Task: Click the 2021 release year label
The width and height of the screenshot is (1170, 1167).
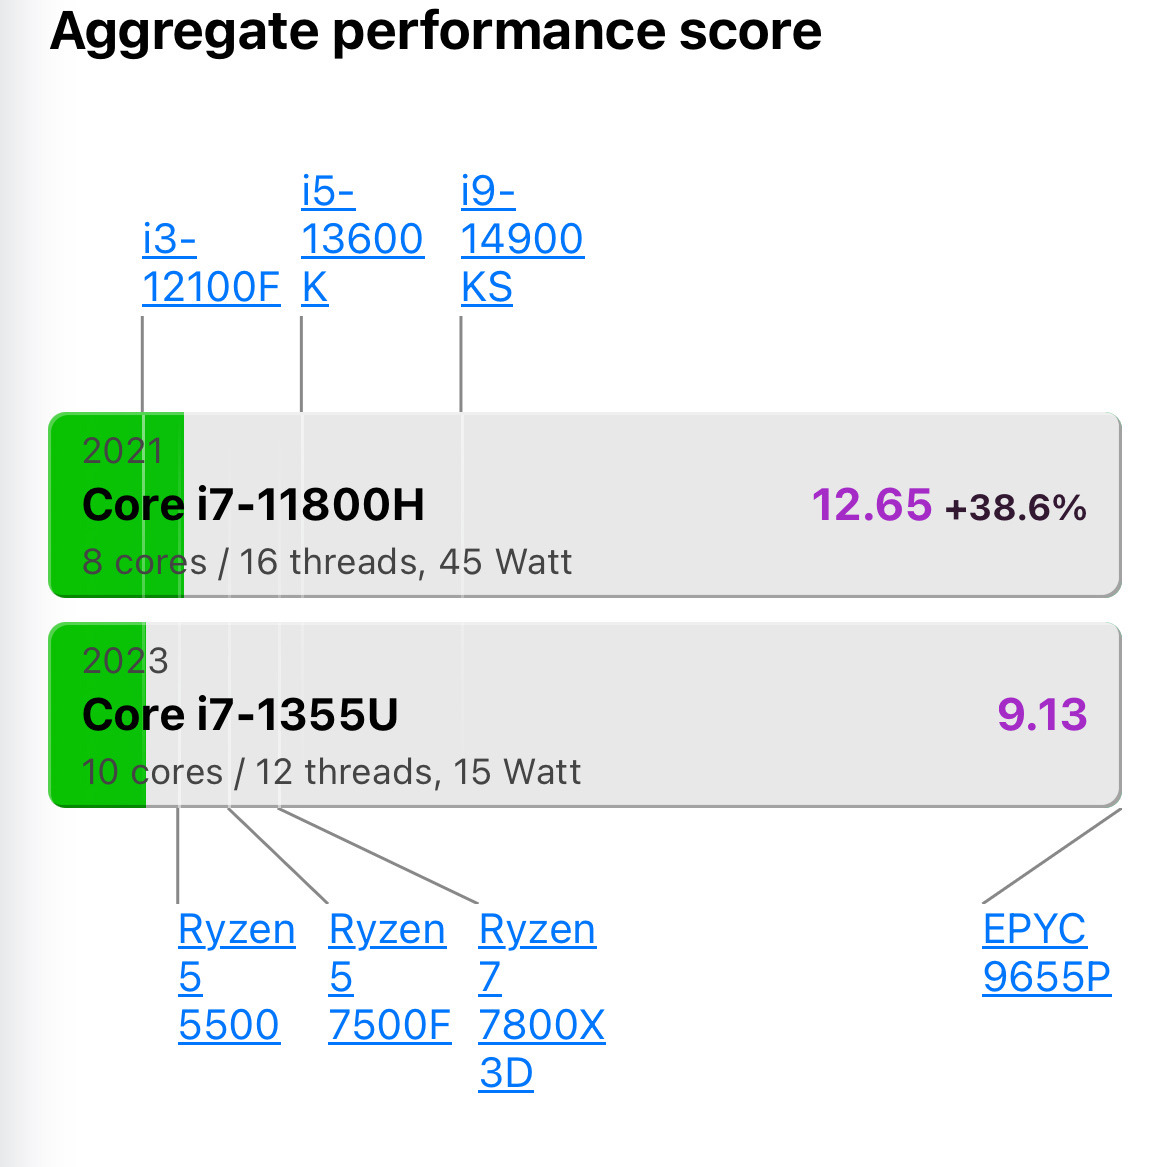Action: click(x=122, y=451)
